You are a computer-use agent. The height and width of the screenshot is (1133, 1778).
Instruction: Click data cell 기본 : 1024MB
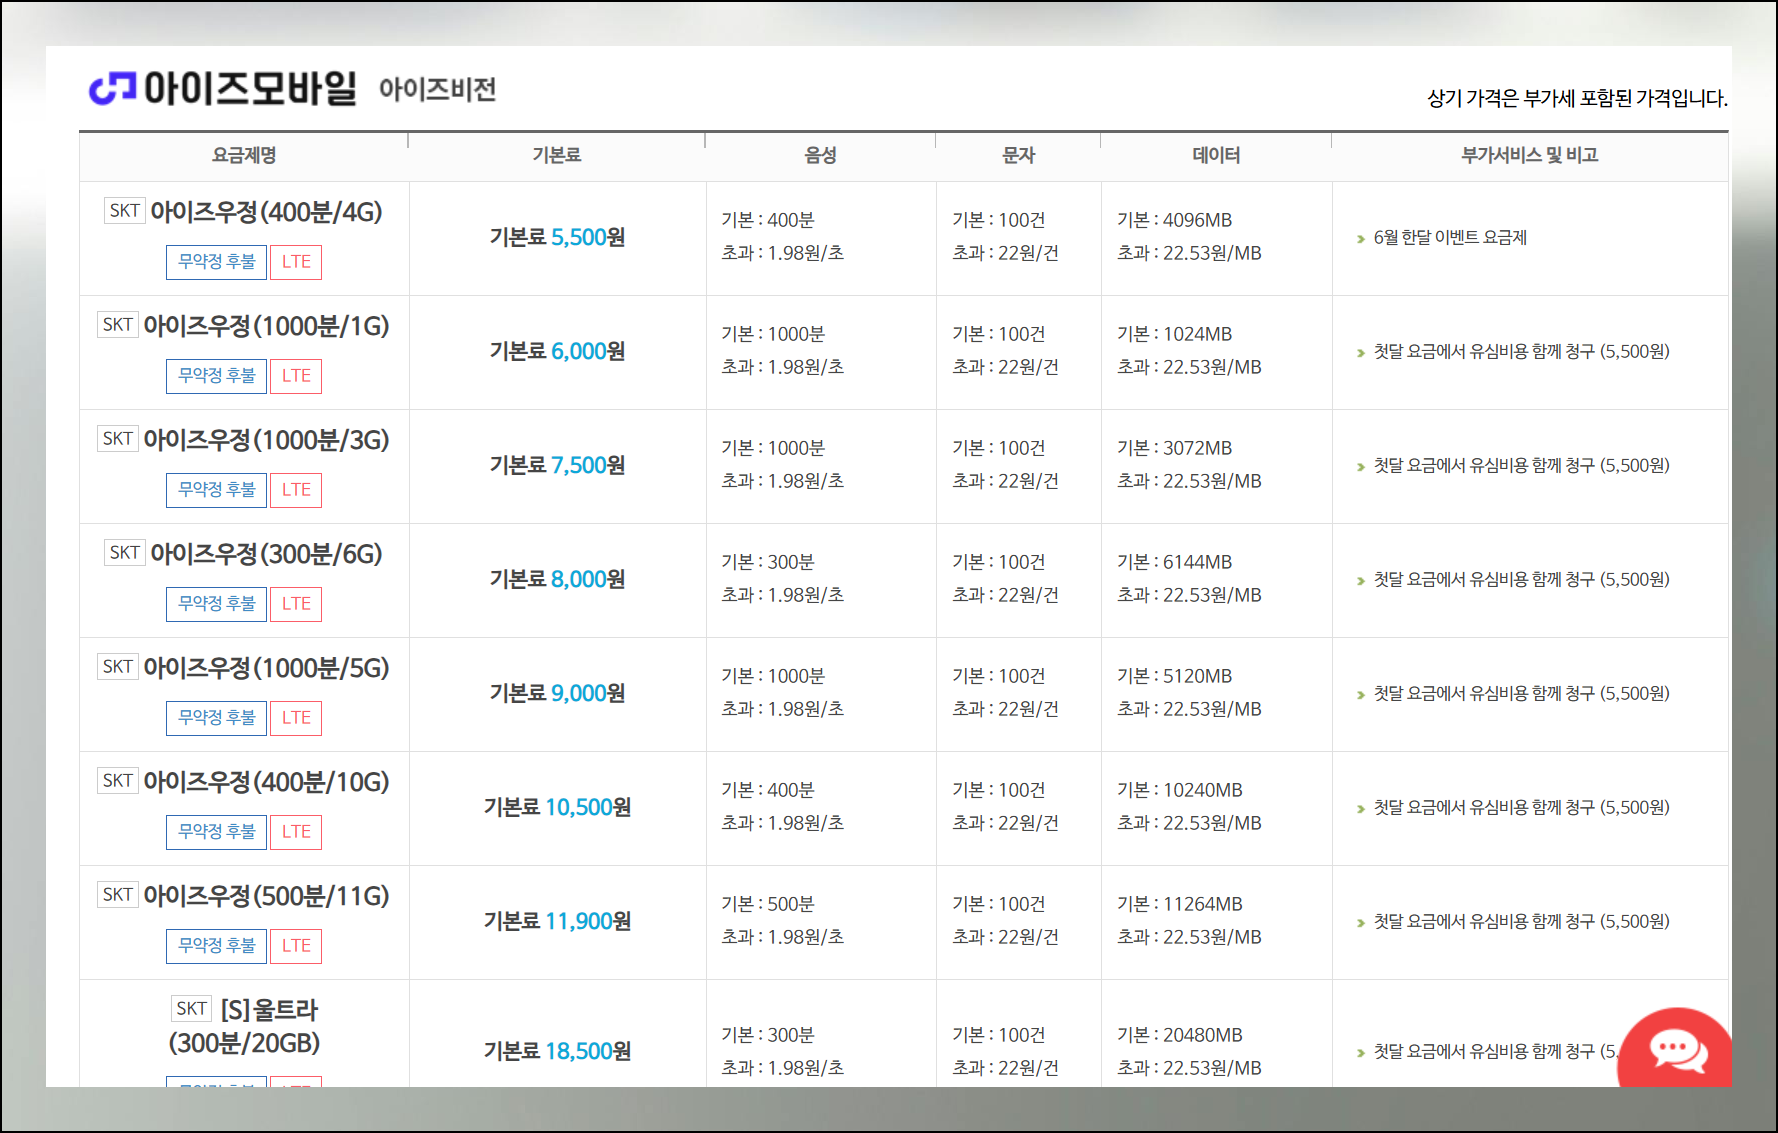(1175, 334)
